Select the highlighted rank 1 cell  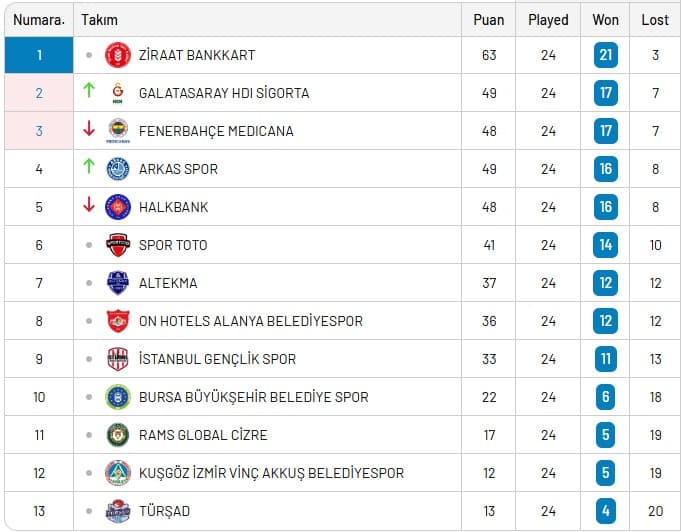click(x=39, y=55)
